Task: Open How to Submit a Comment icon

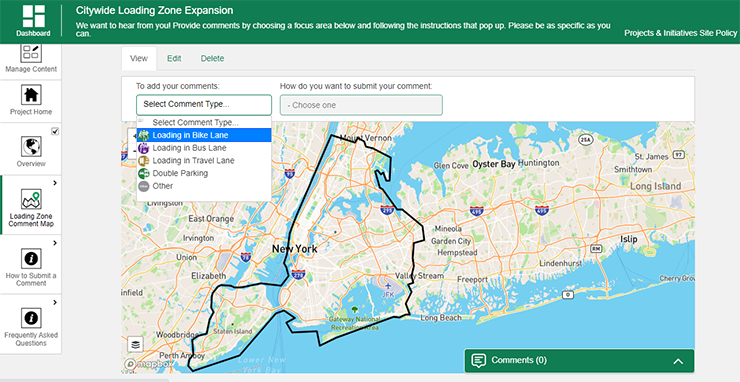Action: pos(31,259)
